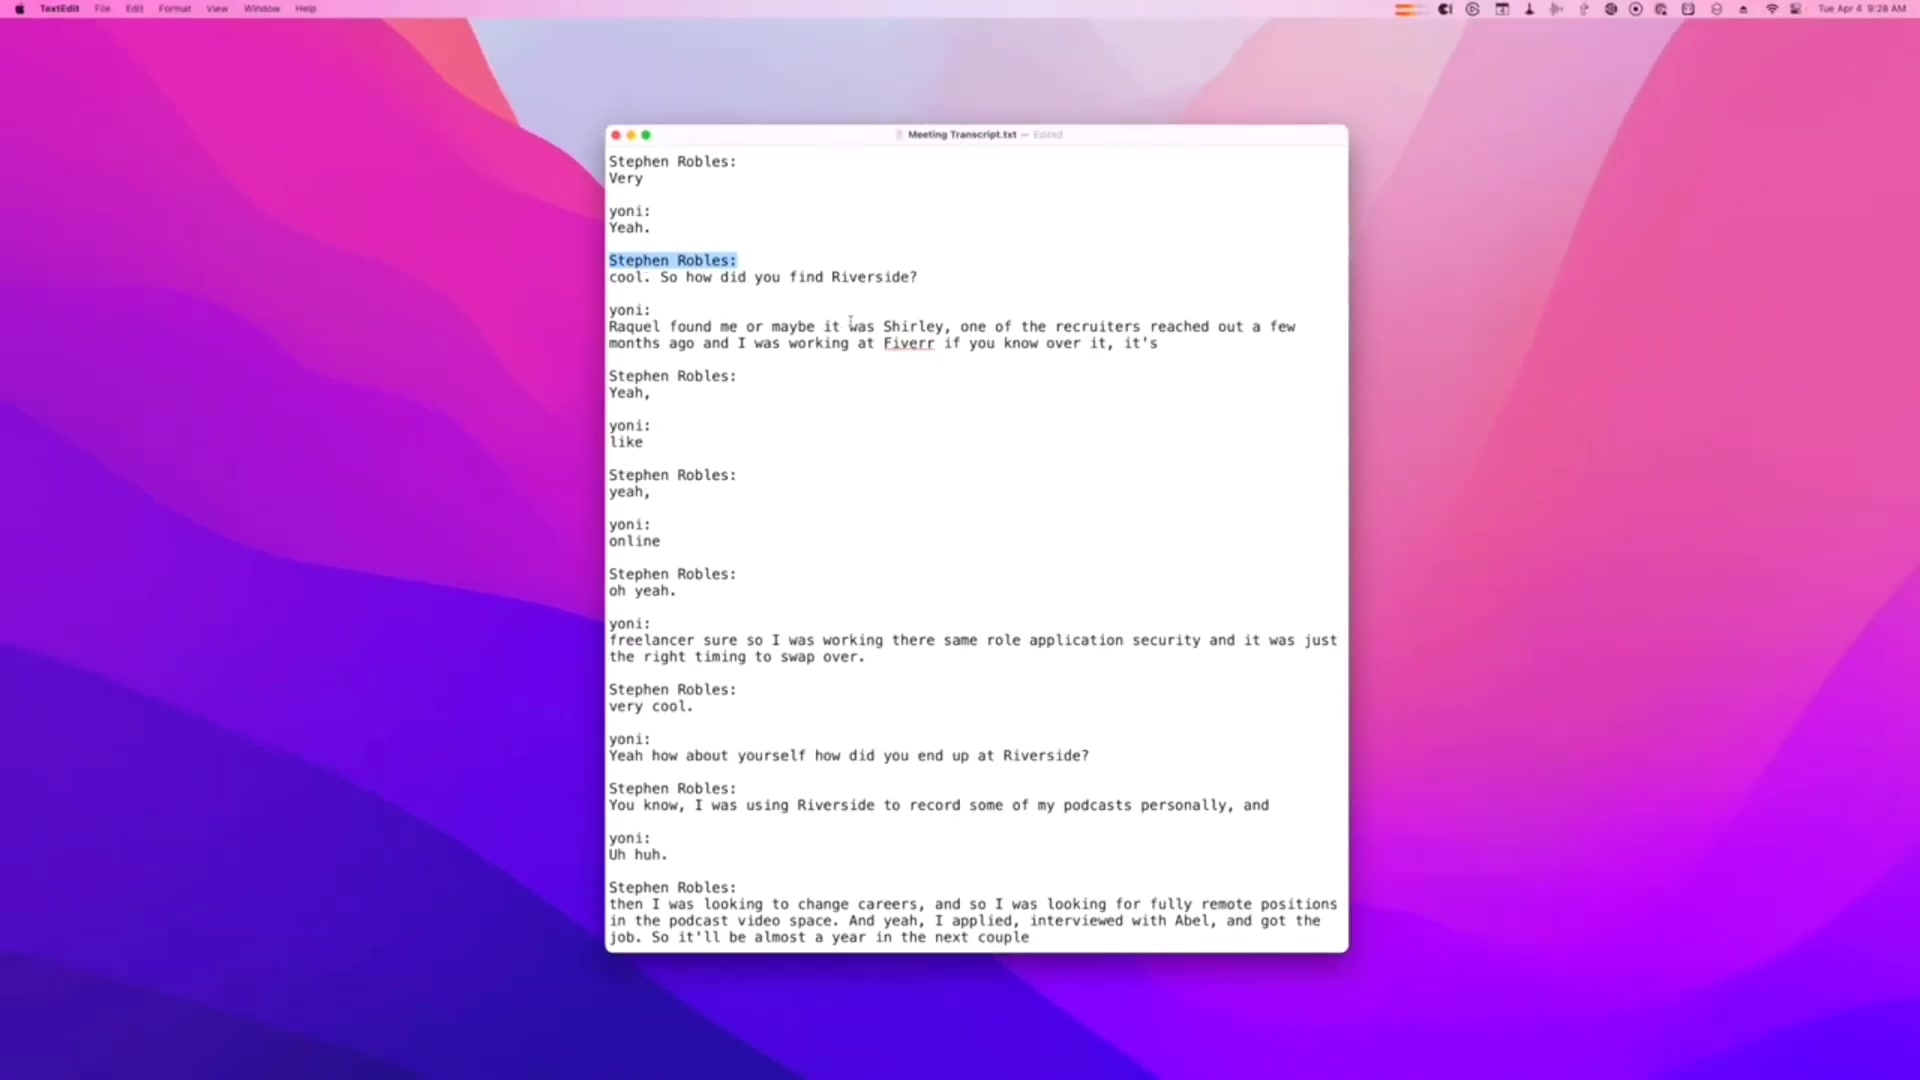Click the line 'Yeah.' under the first yoni
This screenshot has width=1920, height=1080.
point(629,228)
